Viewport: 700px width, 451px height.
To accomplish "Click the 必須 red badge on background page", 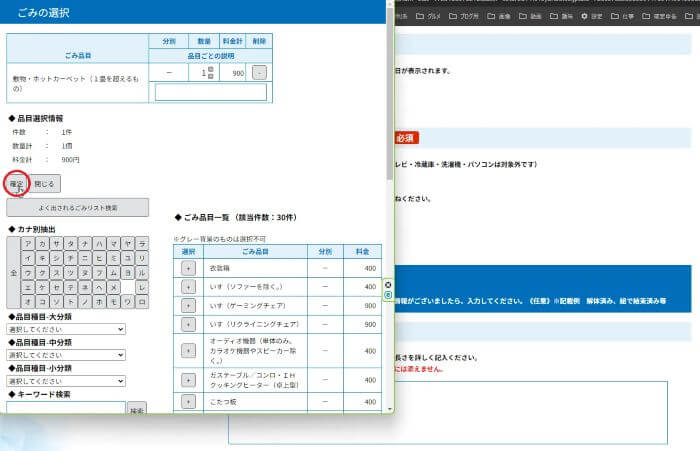I will click(406, 138).
